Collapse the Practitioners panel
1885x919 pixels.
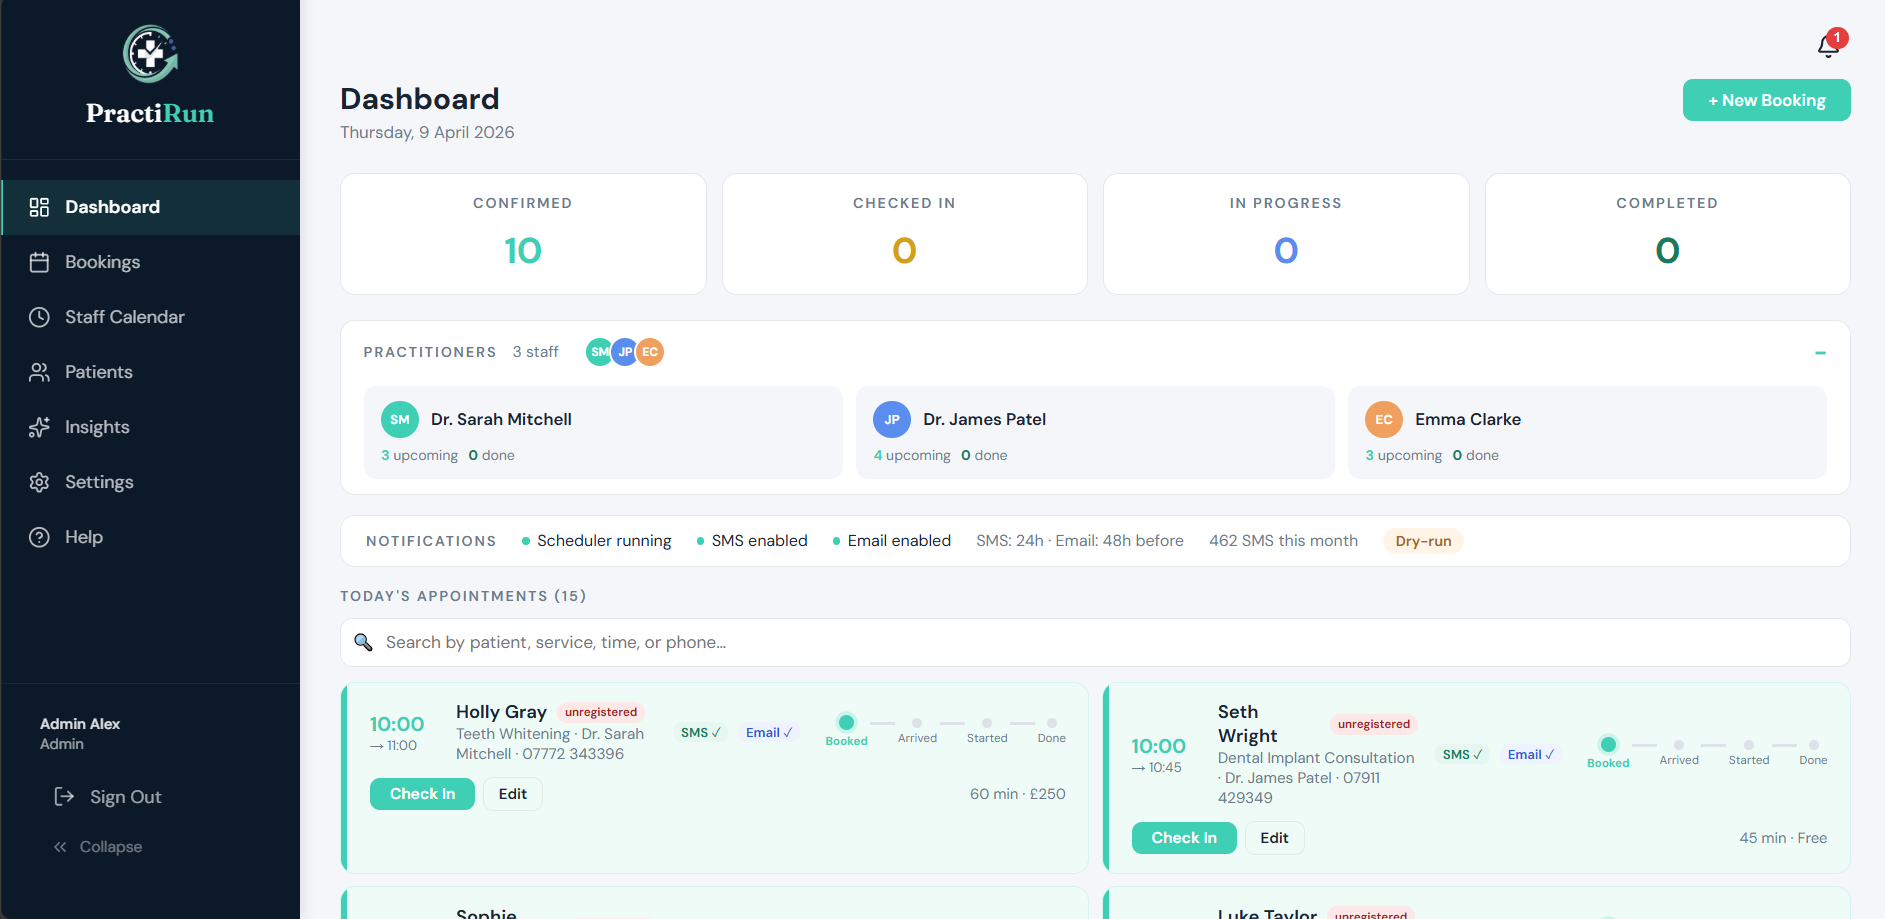click(1820, 353)
